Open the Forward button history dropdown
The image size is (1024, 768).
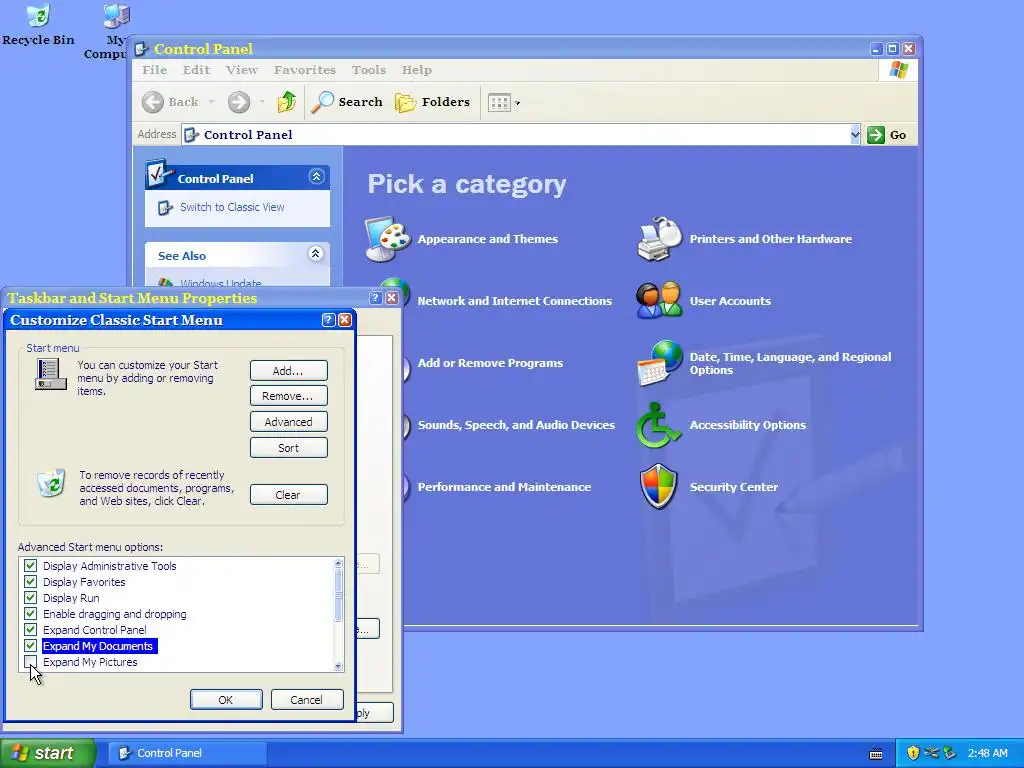click(262, 102)
